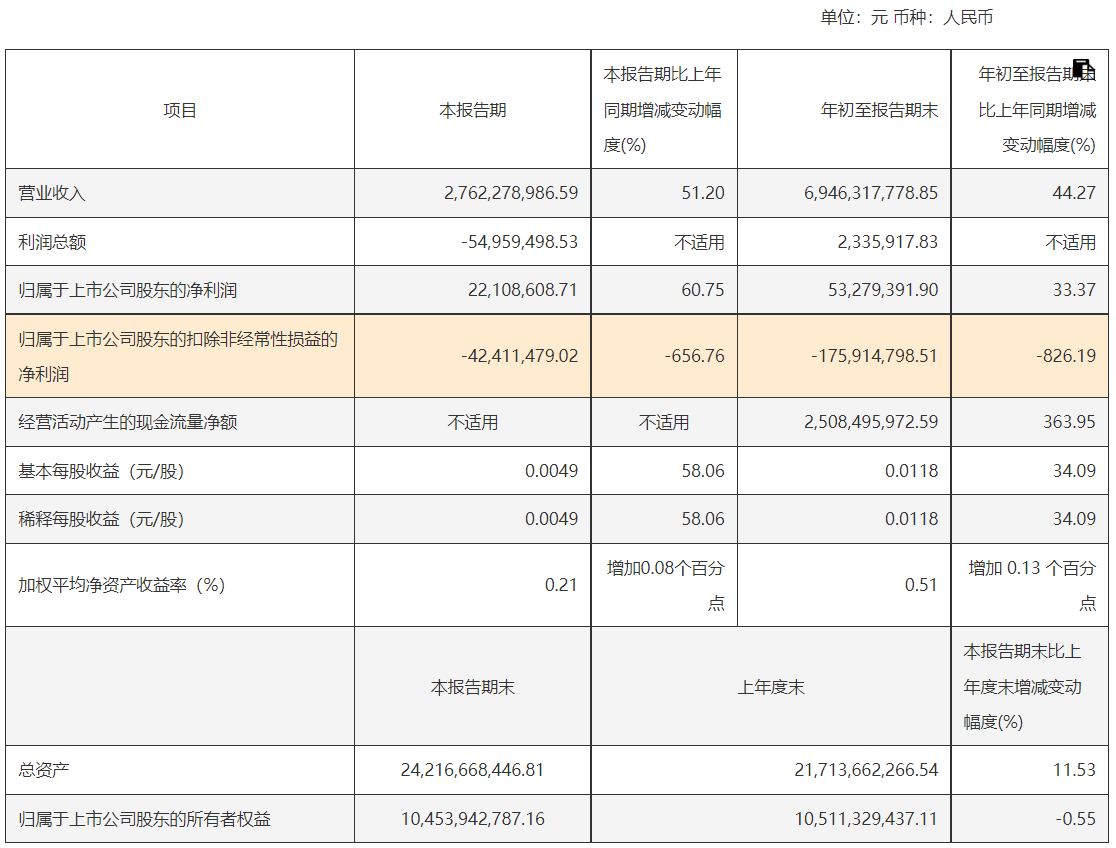Click value 6,946,317,778.85
Image resolution: width=1116 pixels, height=848 pixels.
871,193
